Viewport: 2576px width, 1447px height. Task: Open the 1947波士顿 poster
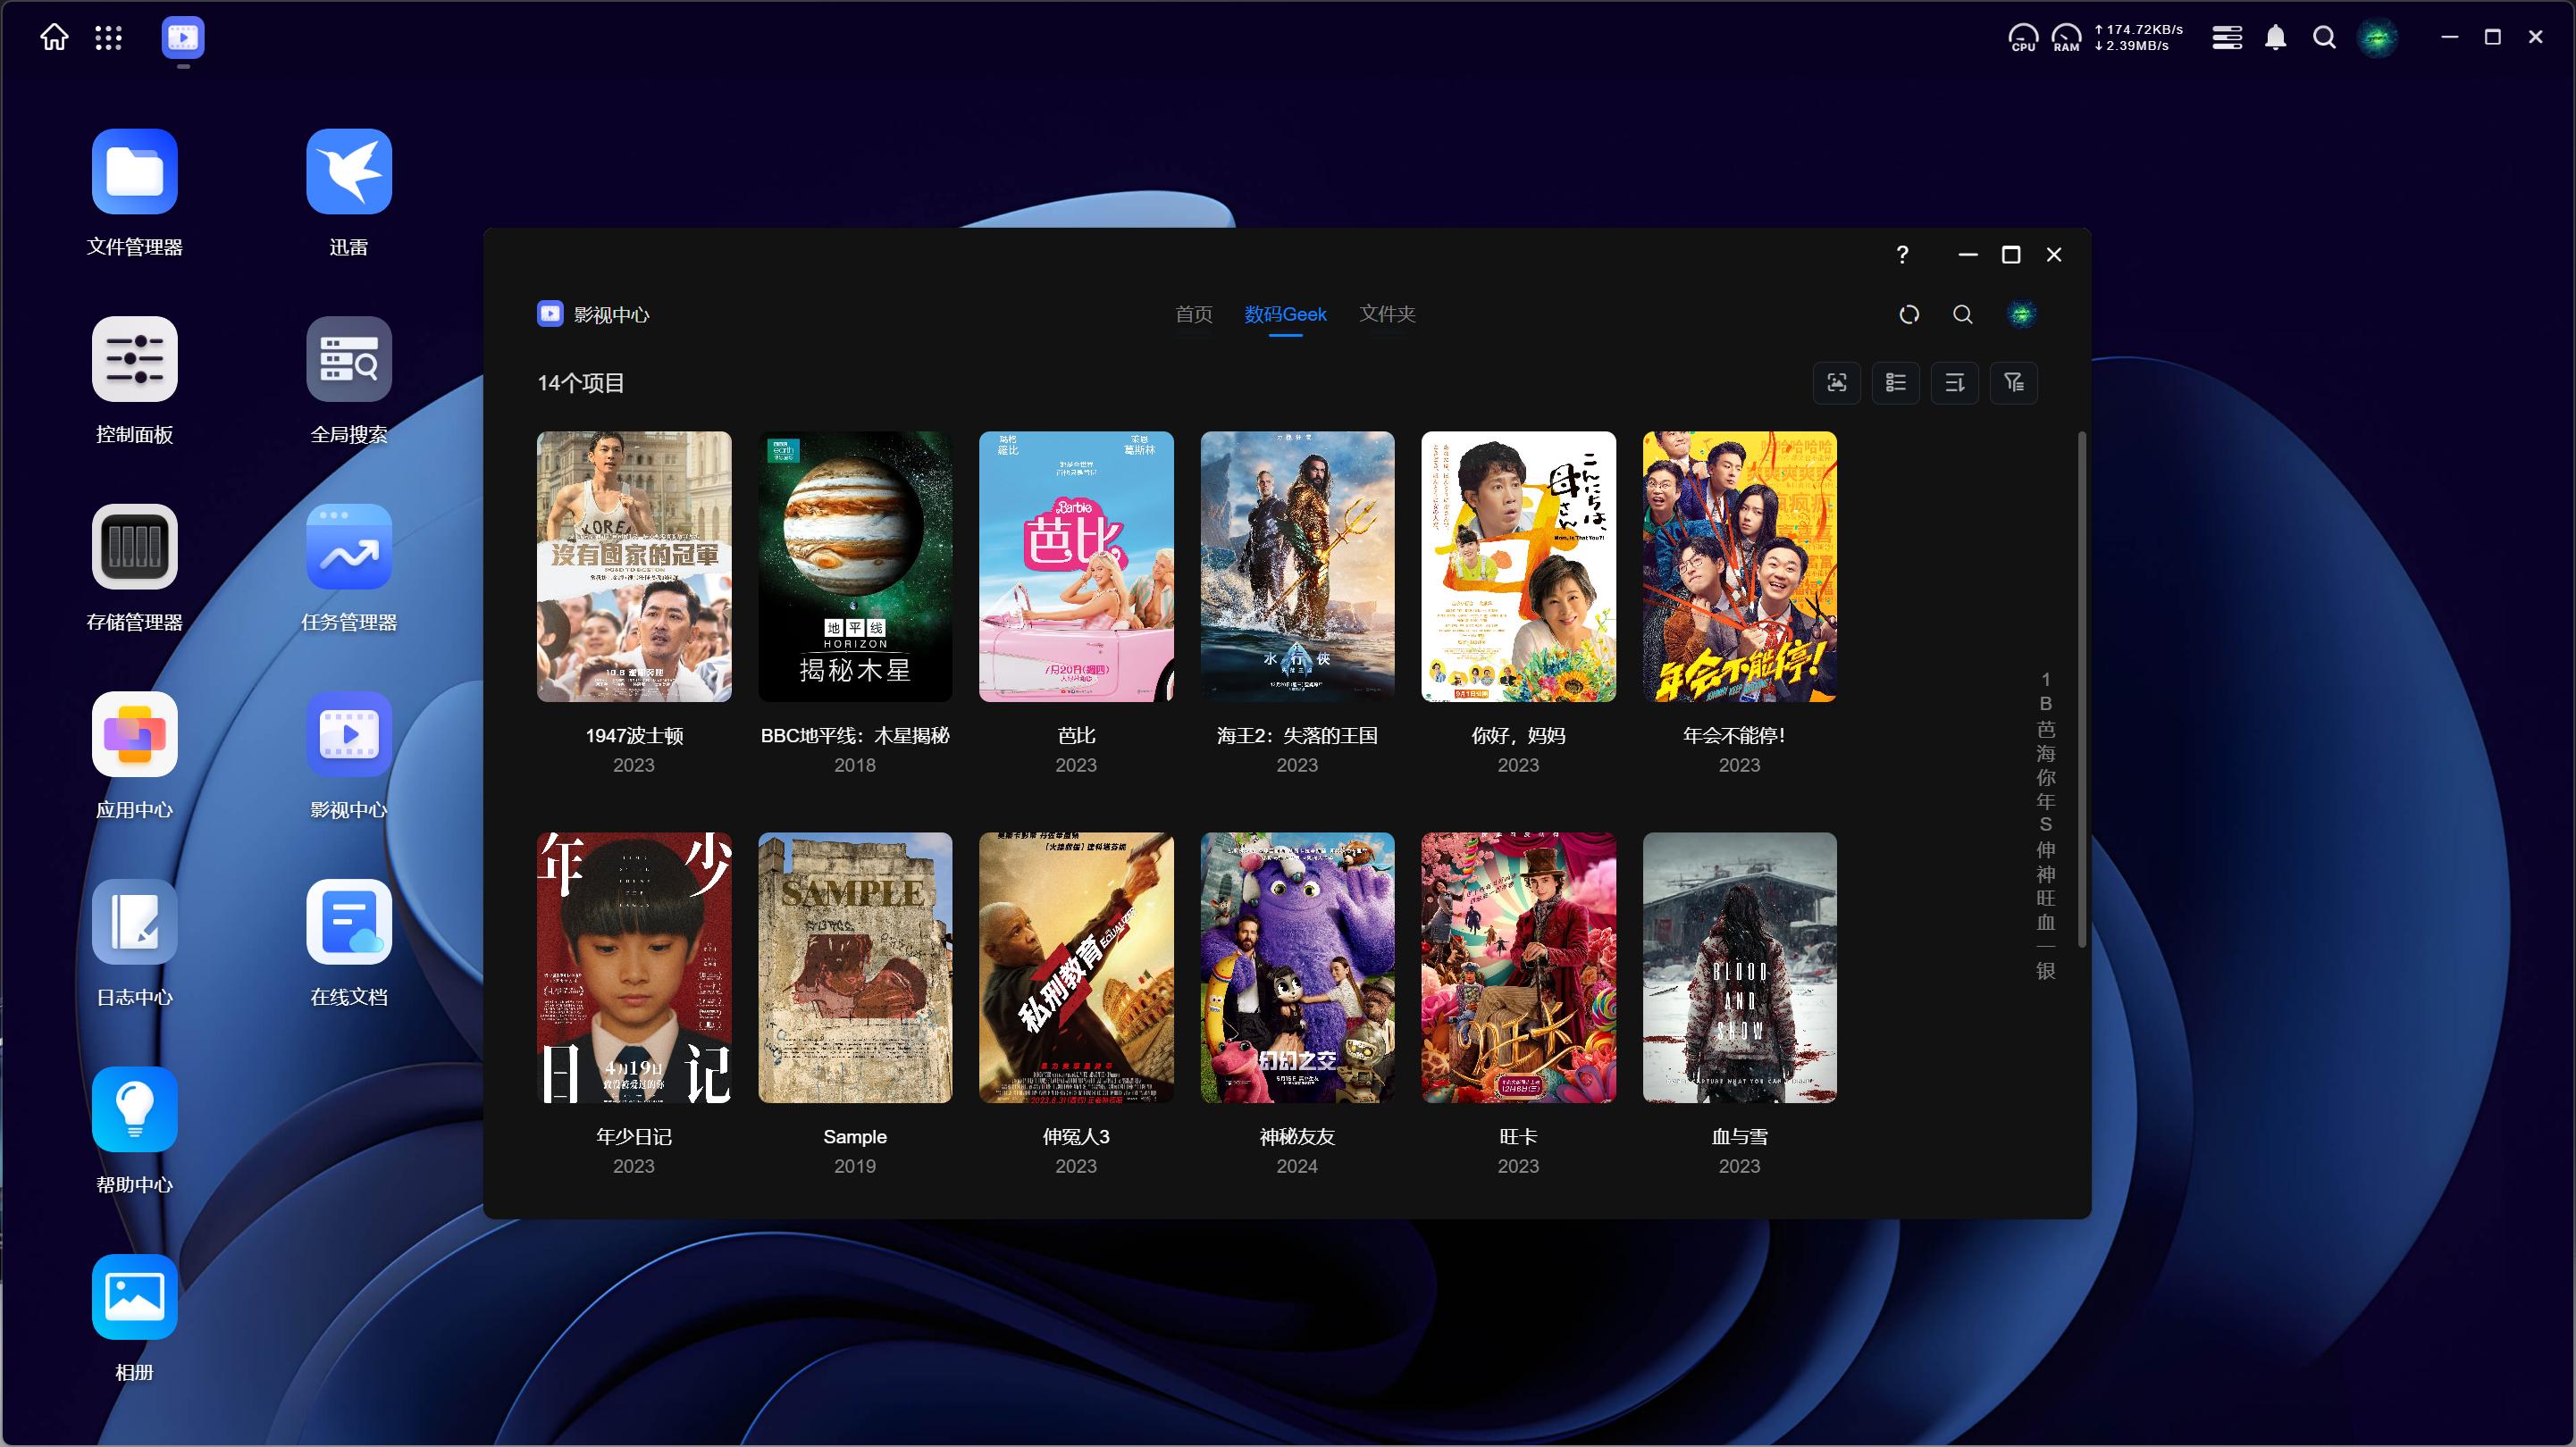[634, 566]
